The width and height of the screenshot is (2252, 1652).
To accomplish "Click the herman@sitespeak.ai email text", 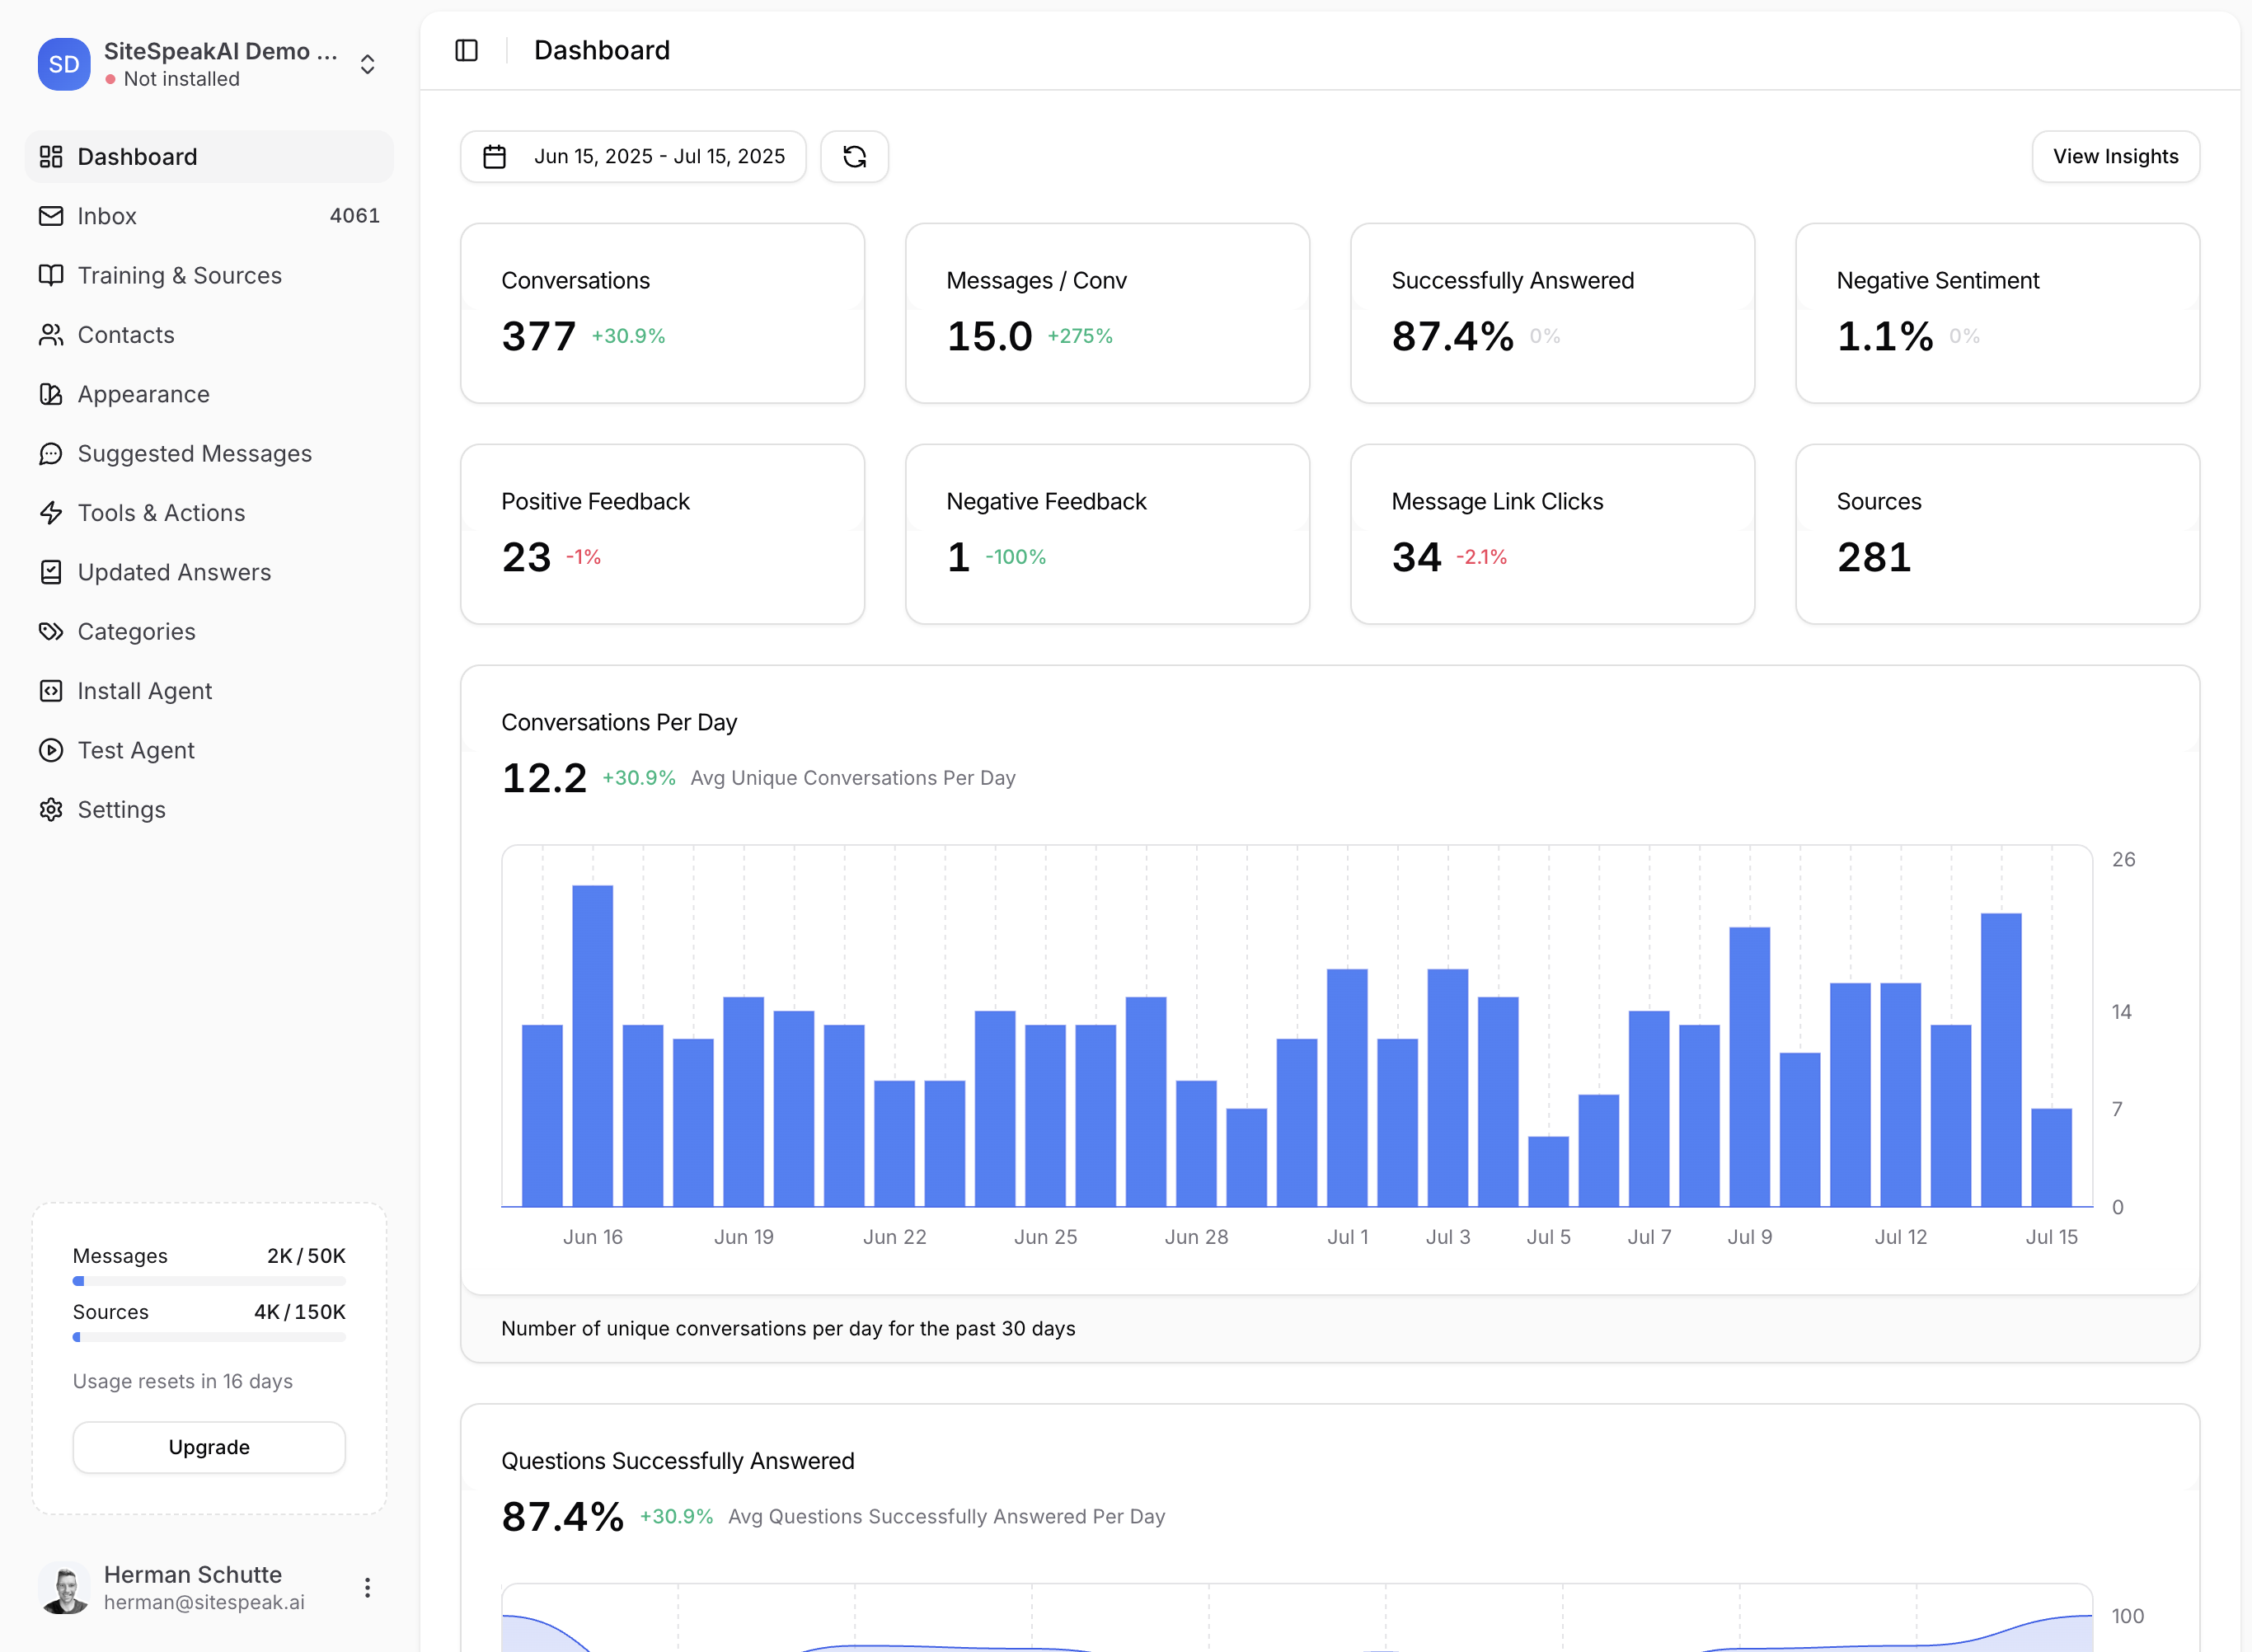I will tap(204, 1602).
